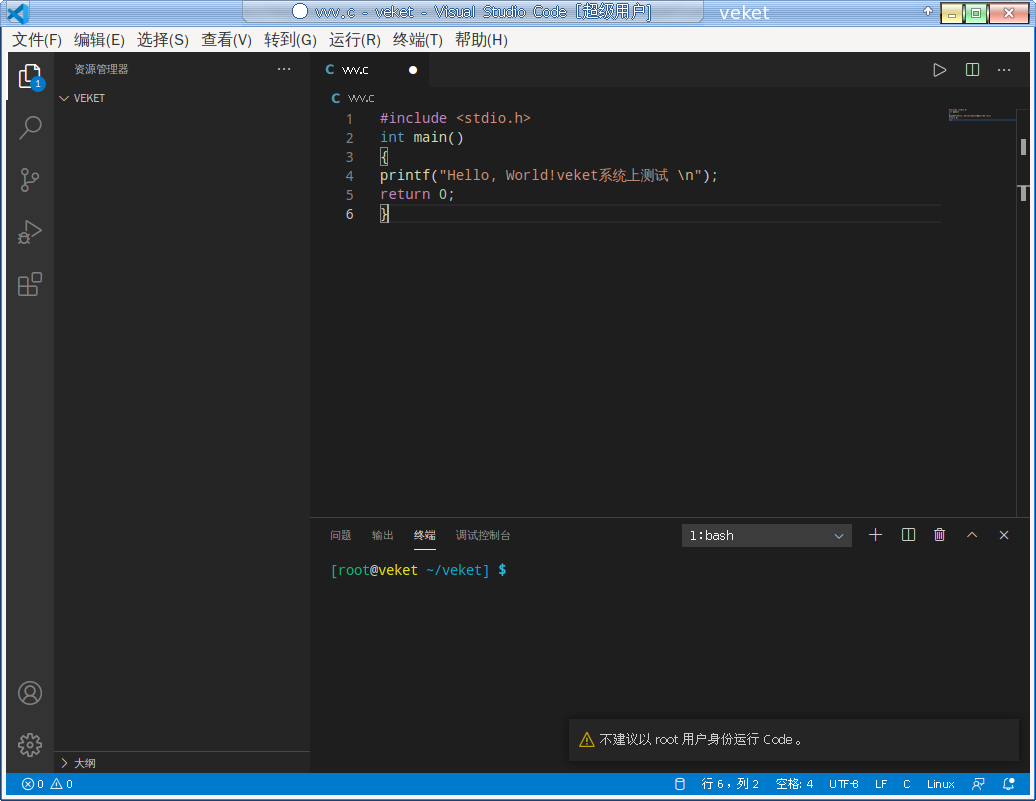Split the terminal panel
This screenshot has width=1036, height=801.
pyautogui.click(x=908, y=535)
